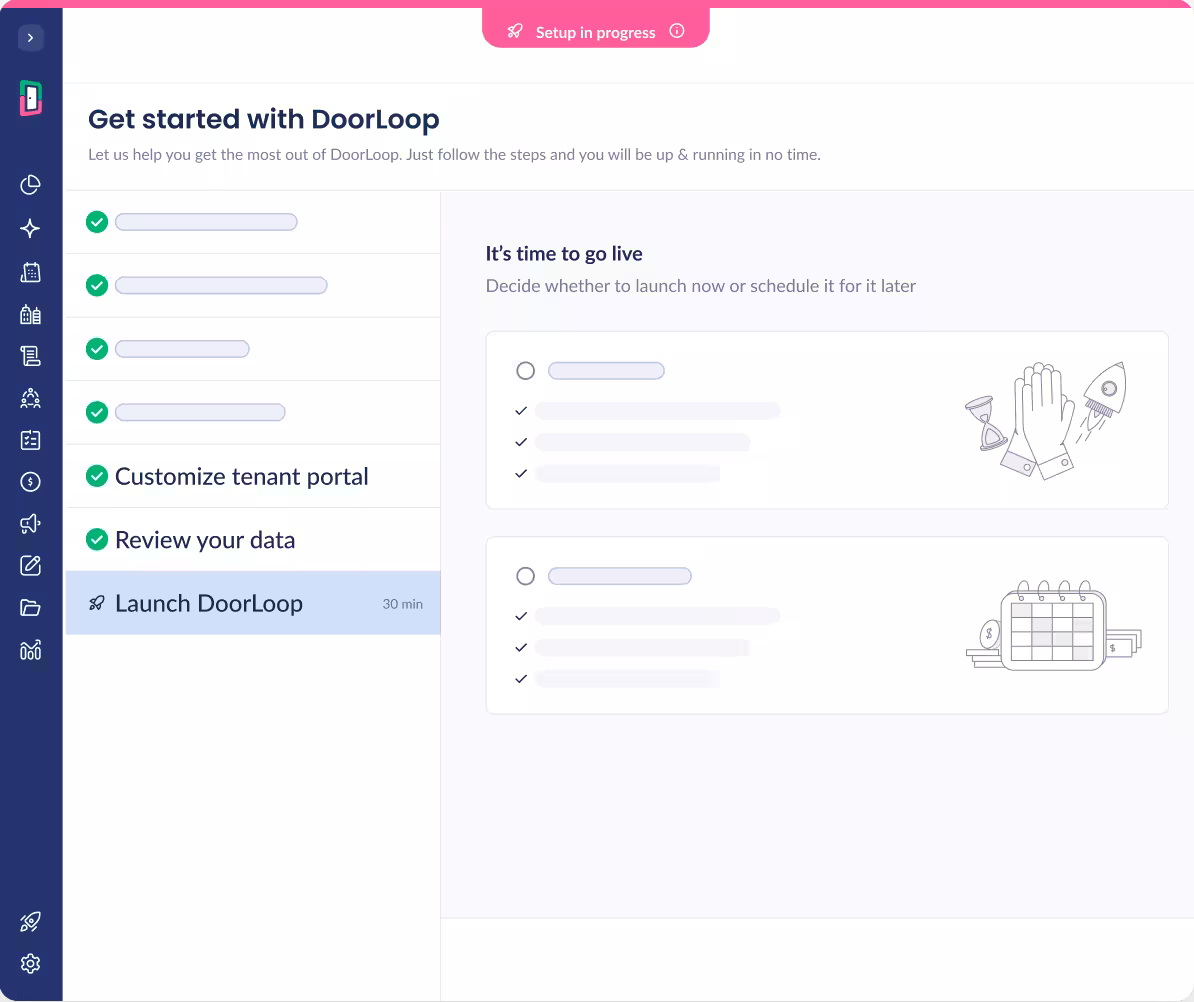
Task: Select the third completed setup step
Action: tap(253, 349)
